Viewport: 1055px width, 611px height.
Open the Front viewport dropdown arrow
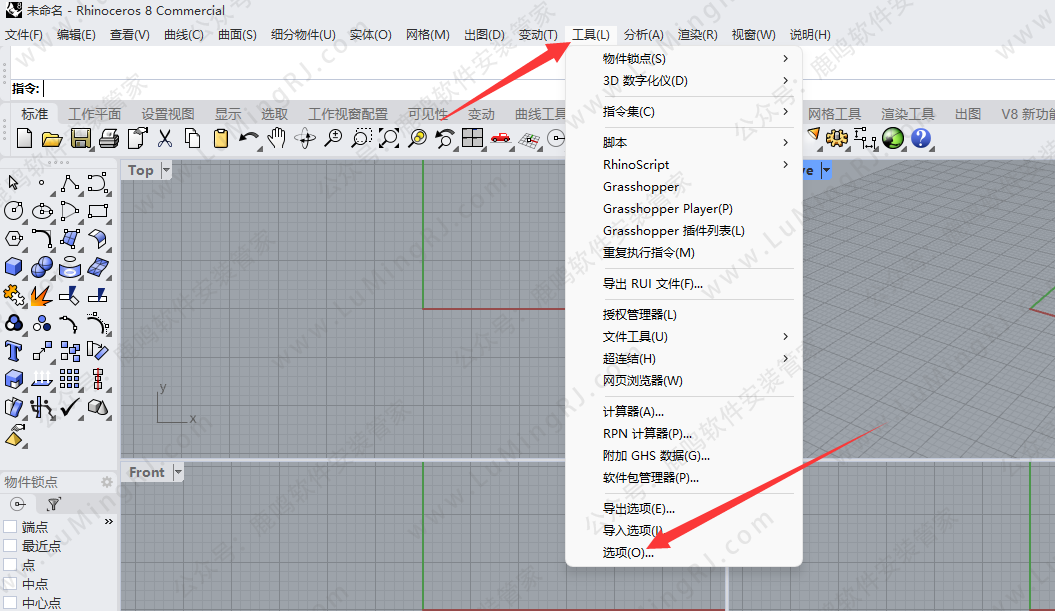point(178,472)
